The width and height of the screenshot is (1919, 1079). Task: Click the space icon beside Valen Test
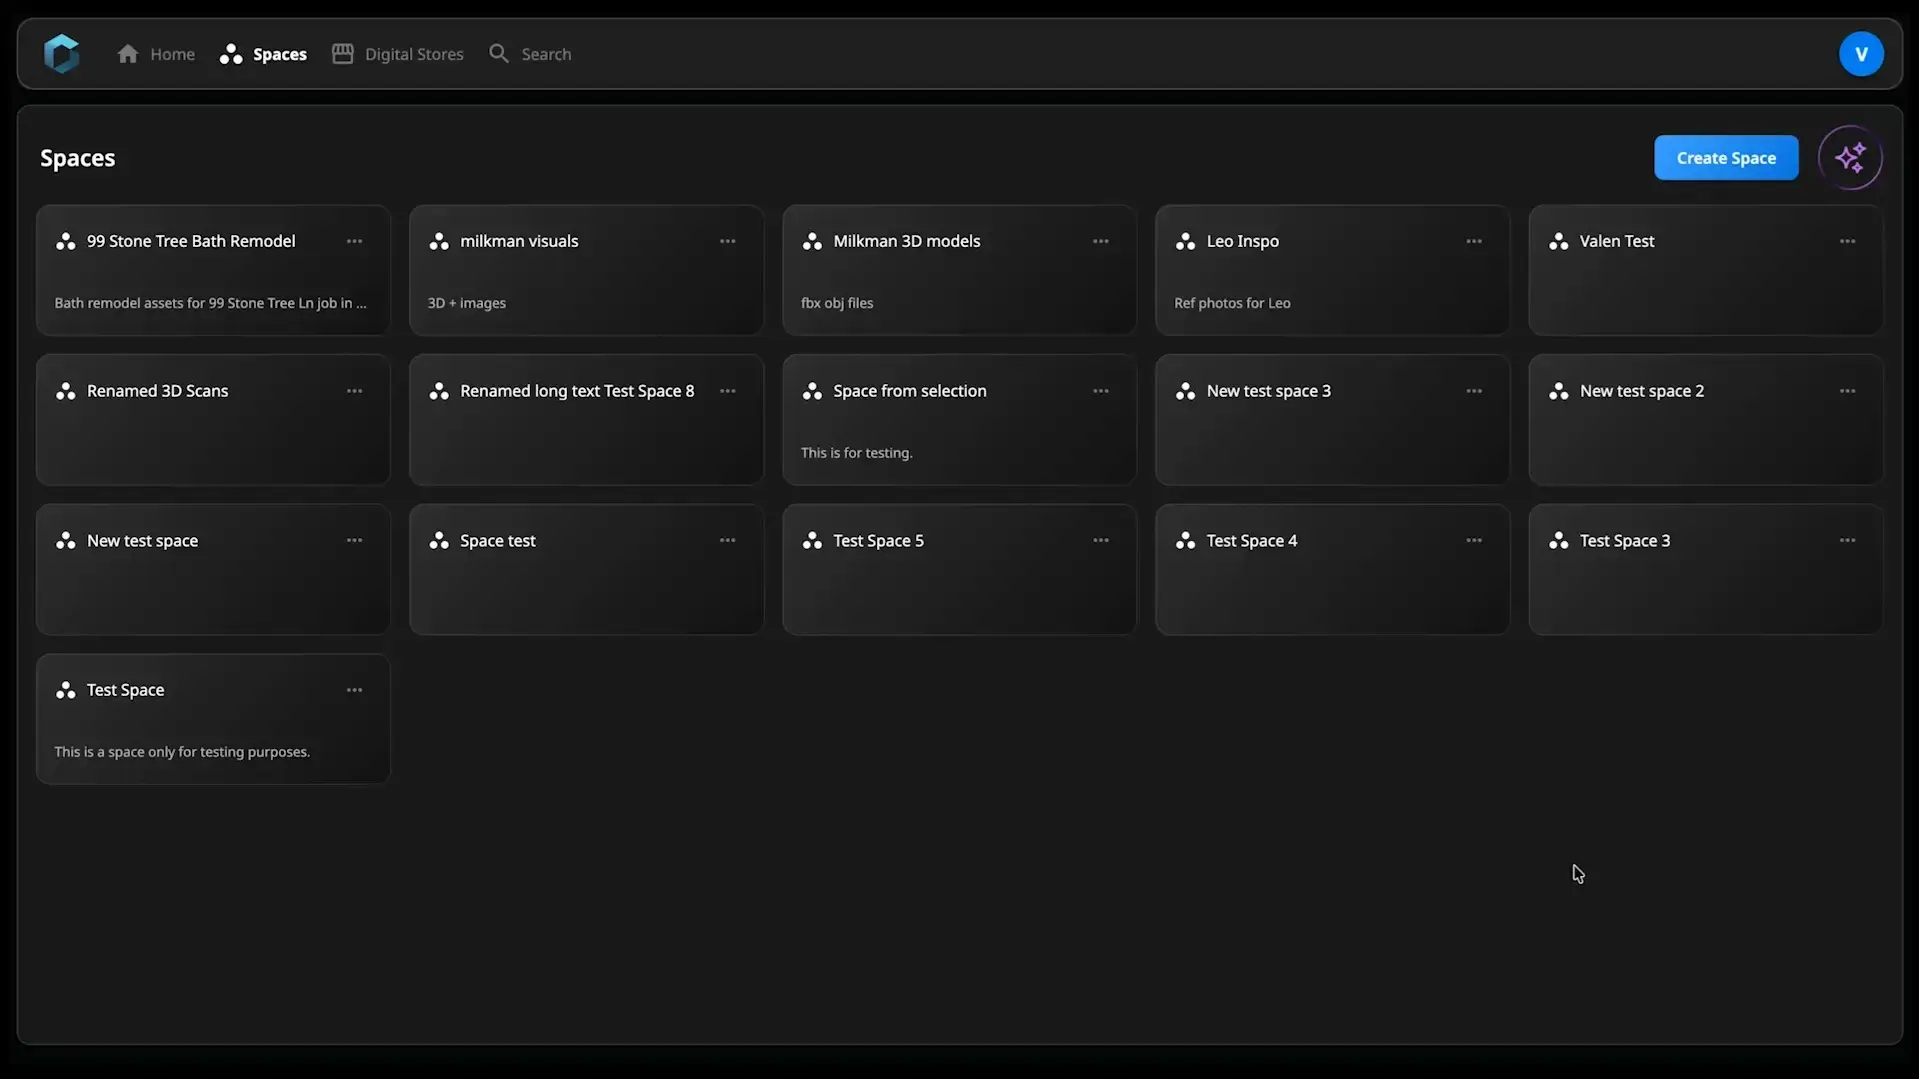click(x=1558, y=242)
